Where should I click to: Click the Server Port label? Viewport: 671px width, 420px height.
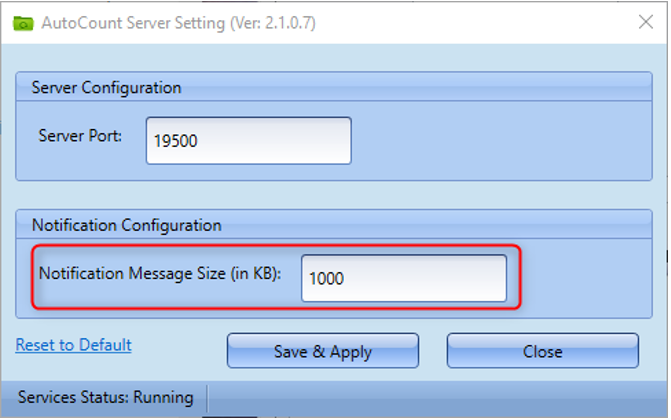(x=80, y=136)
